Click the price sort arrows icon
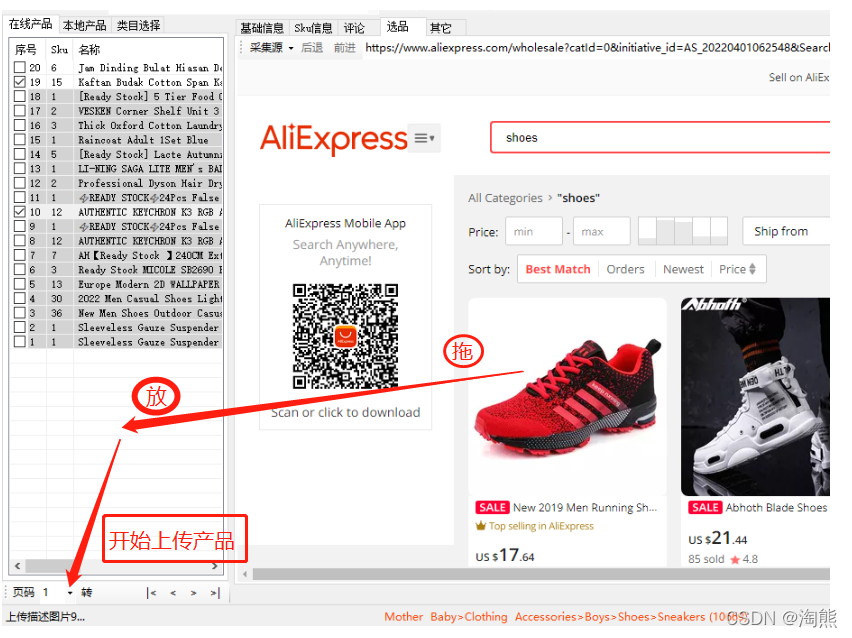The width and height of the screenshot is (852, 638). point(753,269)
